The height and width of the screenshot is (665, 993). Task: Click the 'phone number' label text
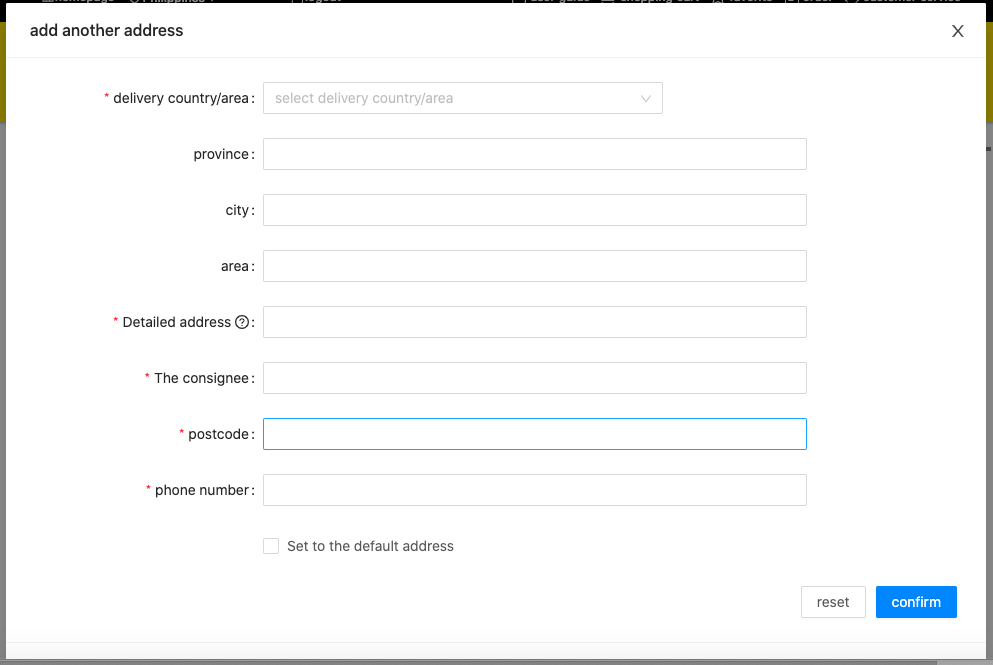point(201,490)
